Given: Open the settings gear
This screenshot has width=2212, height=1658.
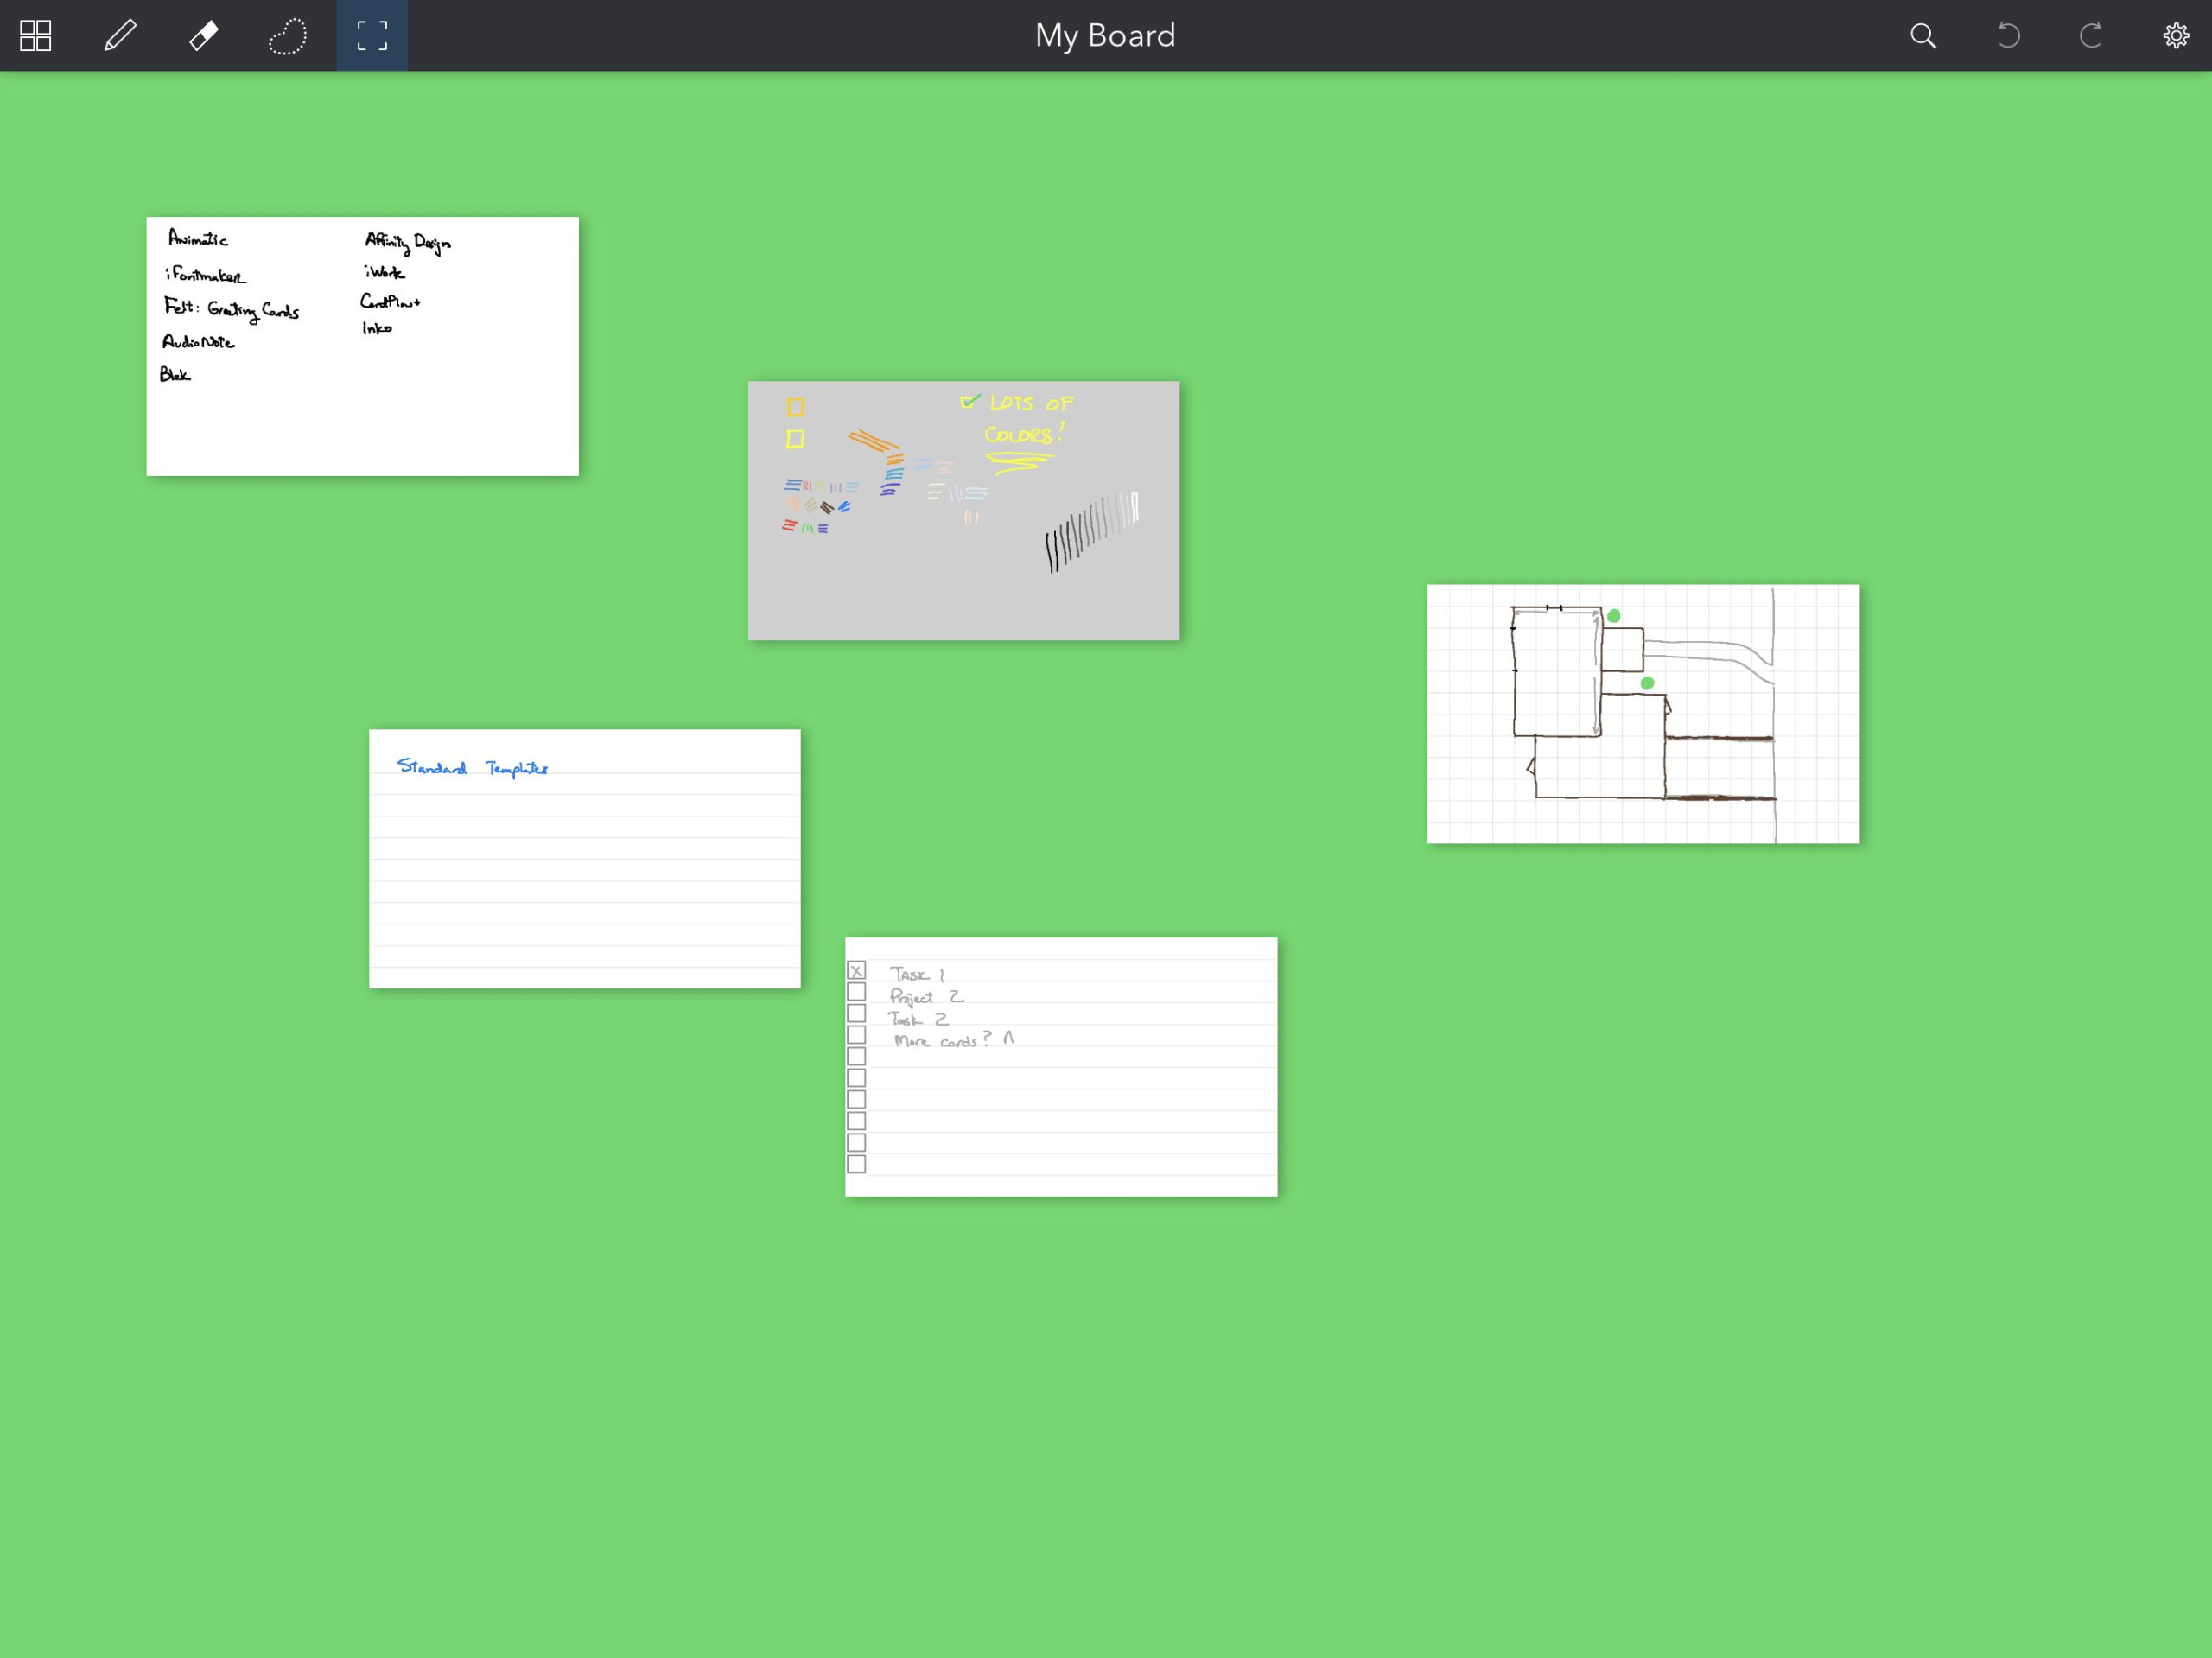Looking at the screenshot, I should tap(2176, 36).
